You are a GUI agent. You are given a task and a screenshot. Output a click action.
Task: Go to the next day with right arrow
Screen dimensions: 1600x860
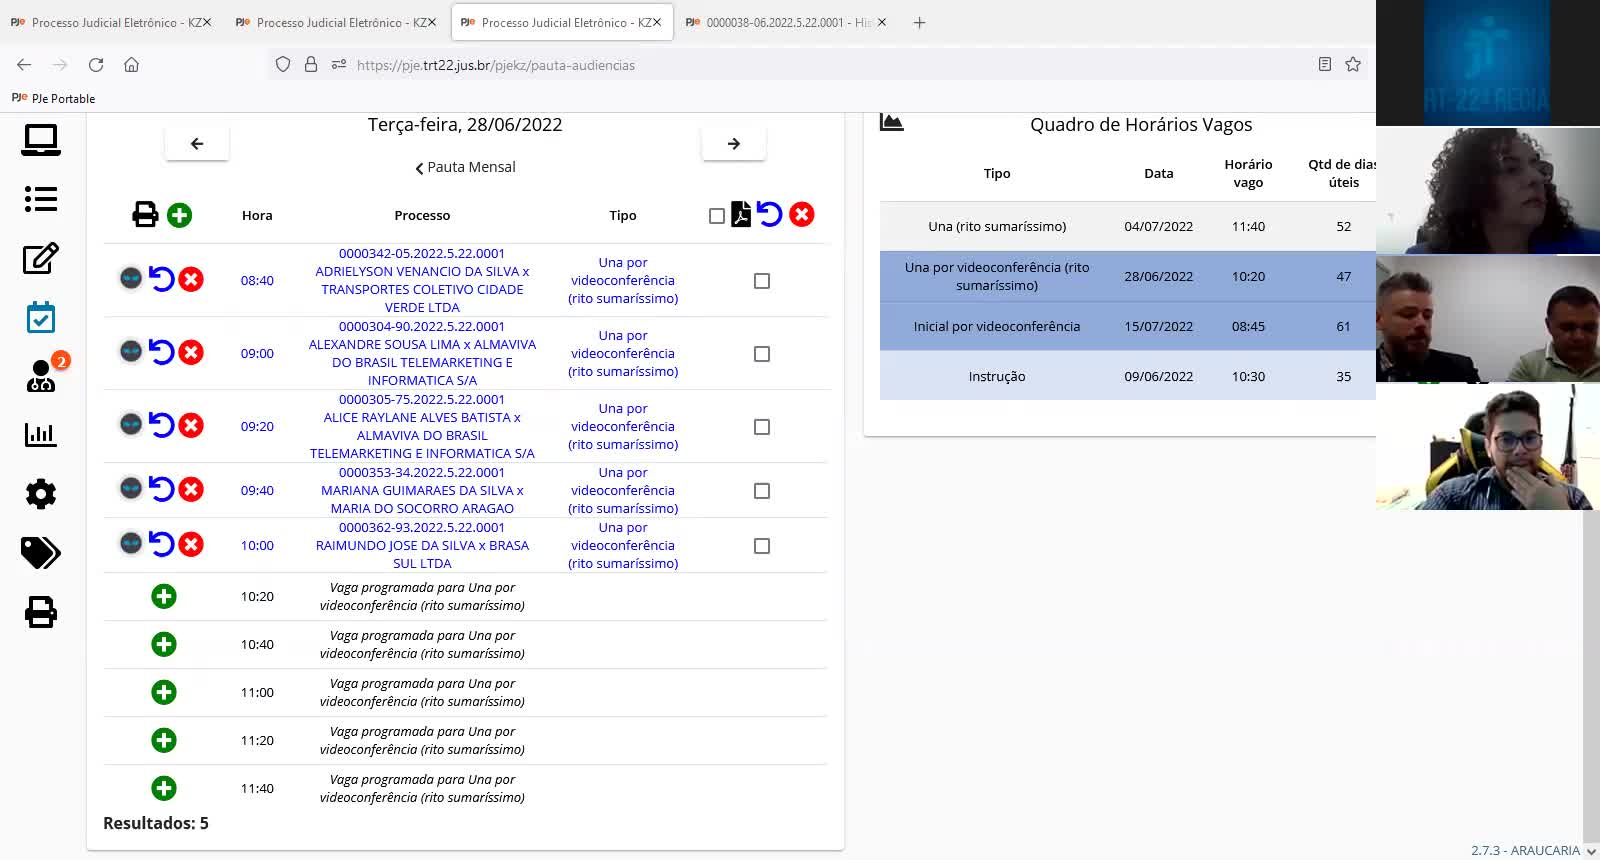[734, 144]
